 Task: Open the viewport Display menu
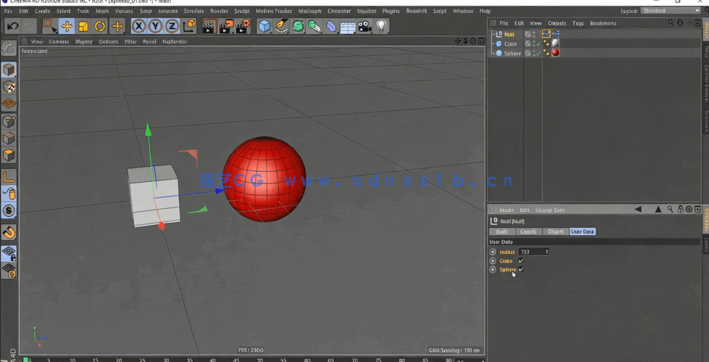coord(84,42)
